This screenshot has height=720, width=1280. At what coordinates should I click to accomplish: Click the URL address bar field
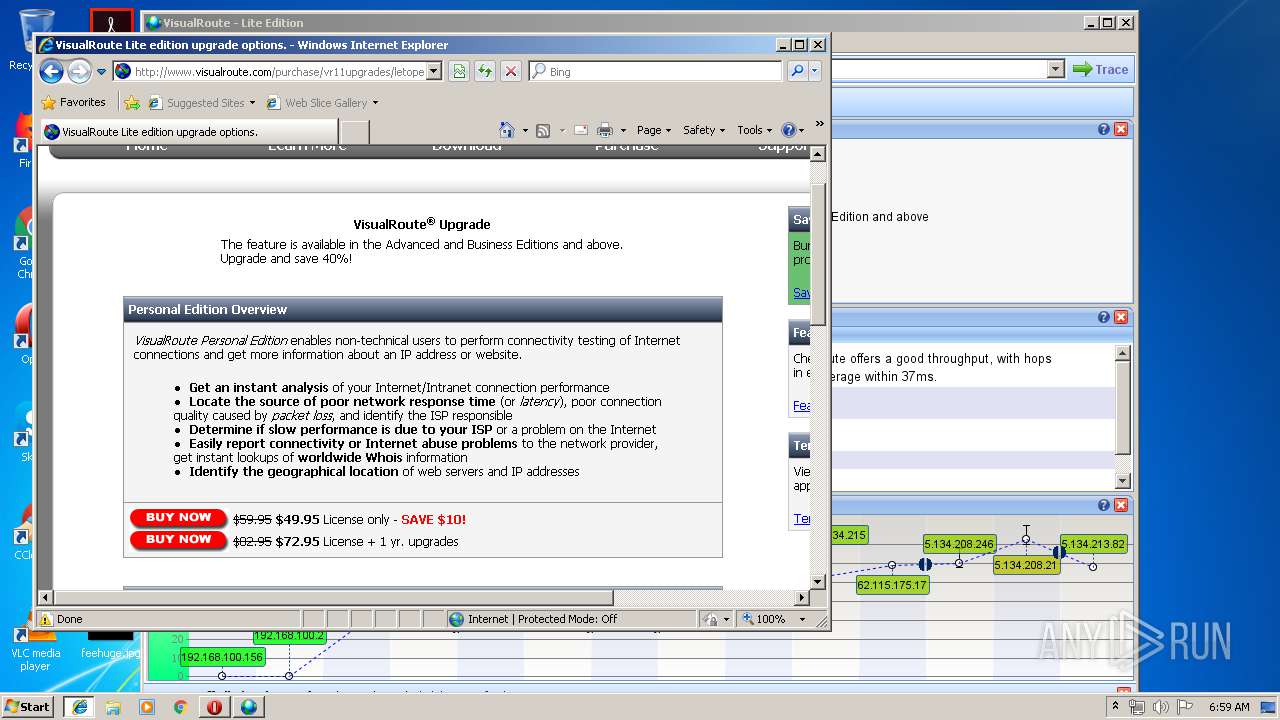(x=270, y=71)
